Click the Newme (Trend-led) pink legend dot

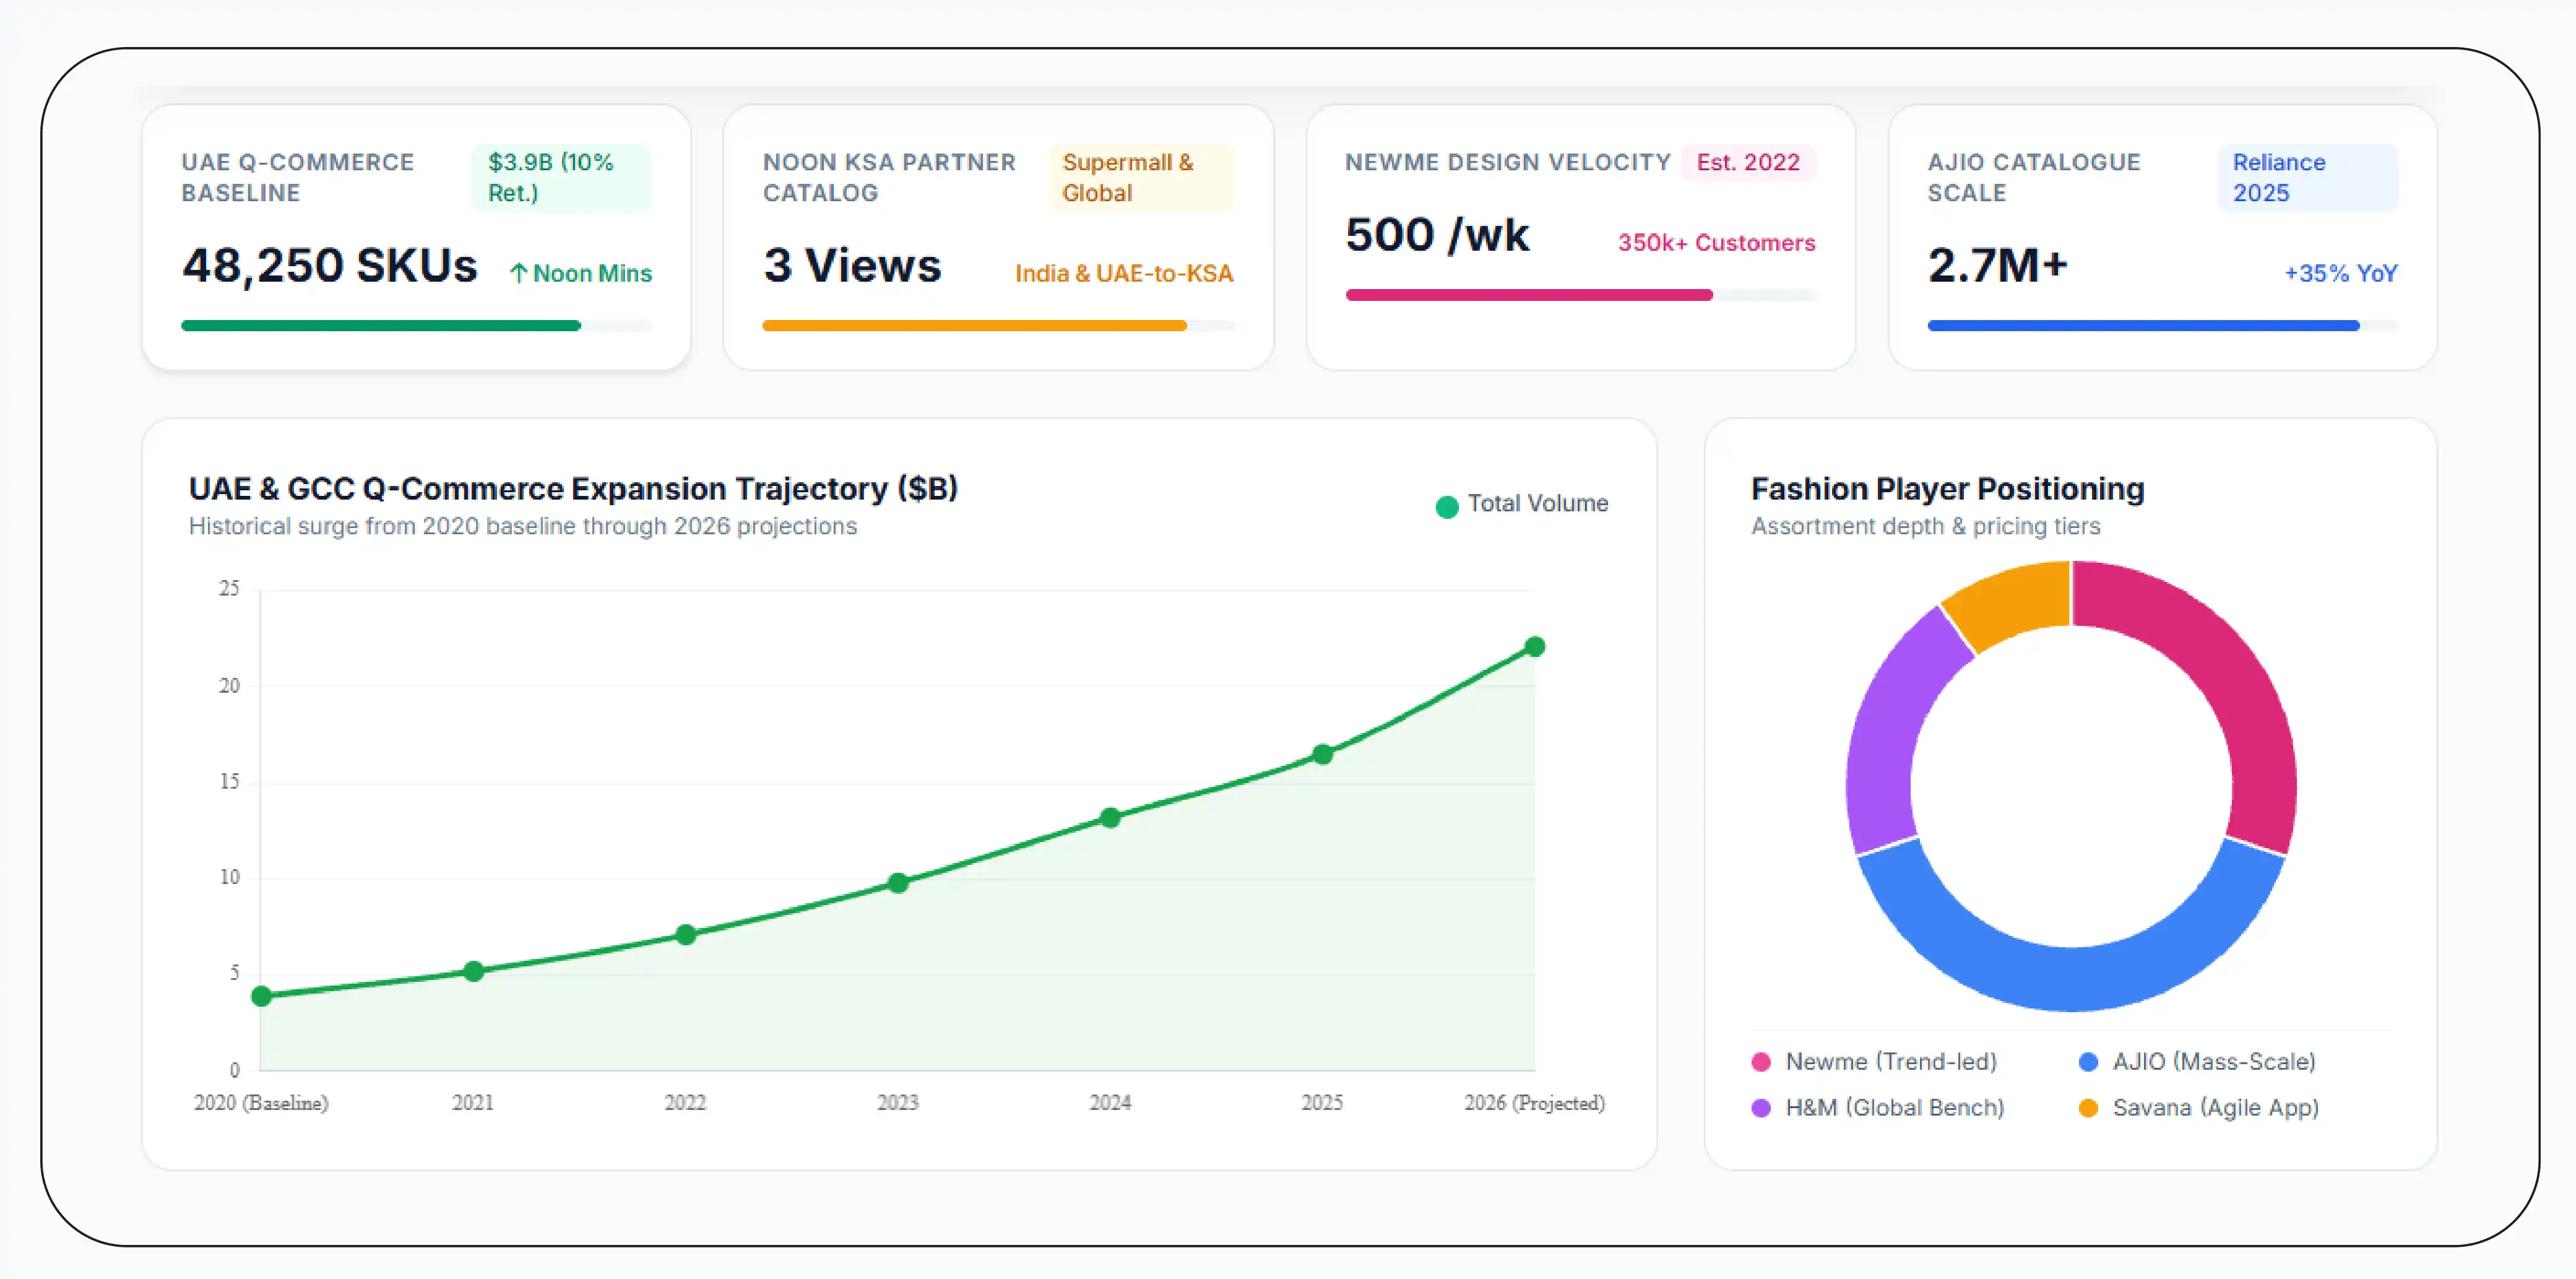[1761, 1062]
